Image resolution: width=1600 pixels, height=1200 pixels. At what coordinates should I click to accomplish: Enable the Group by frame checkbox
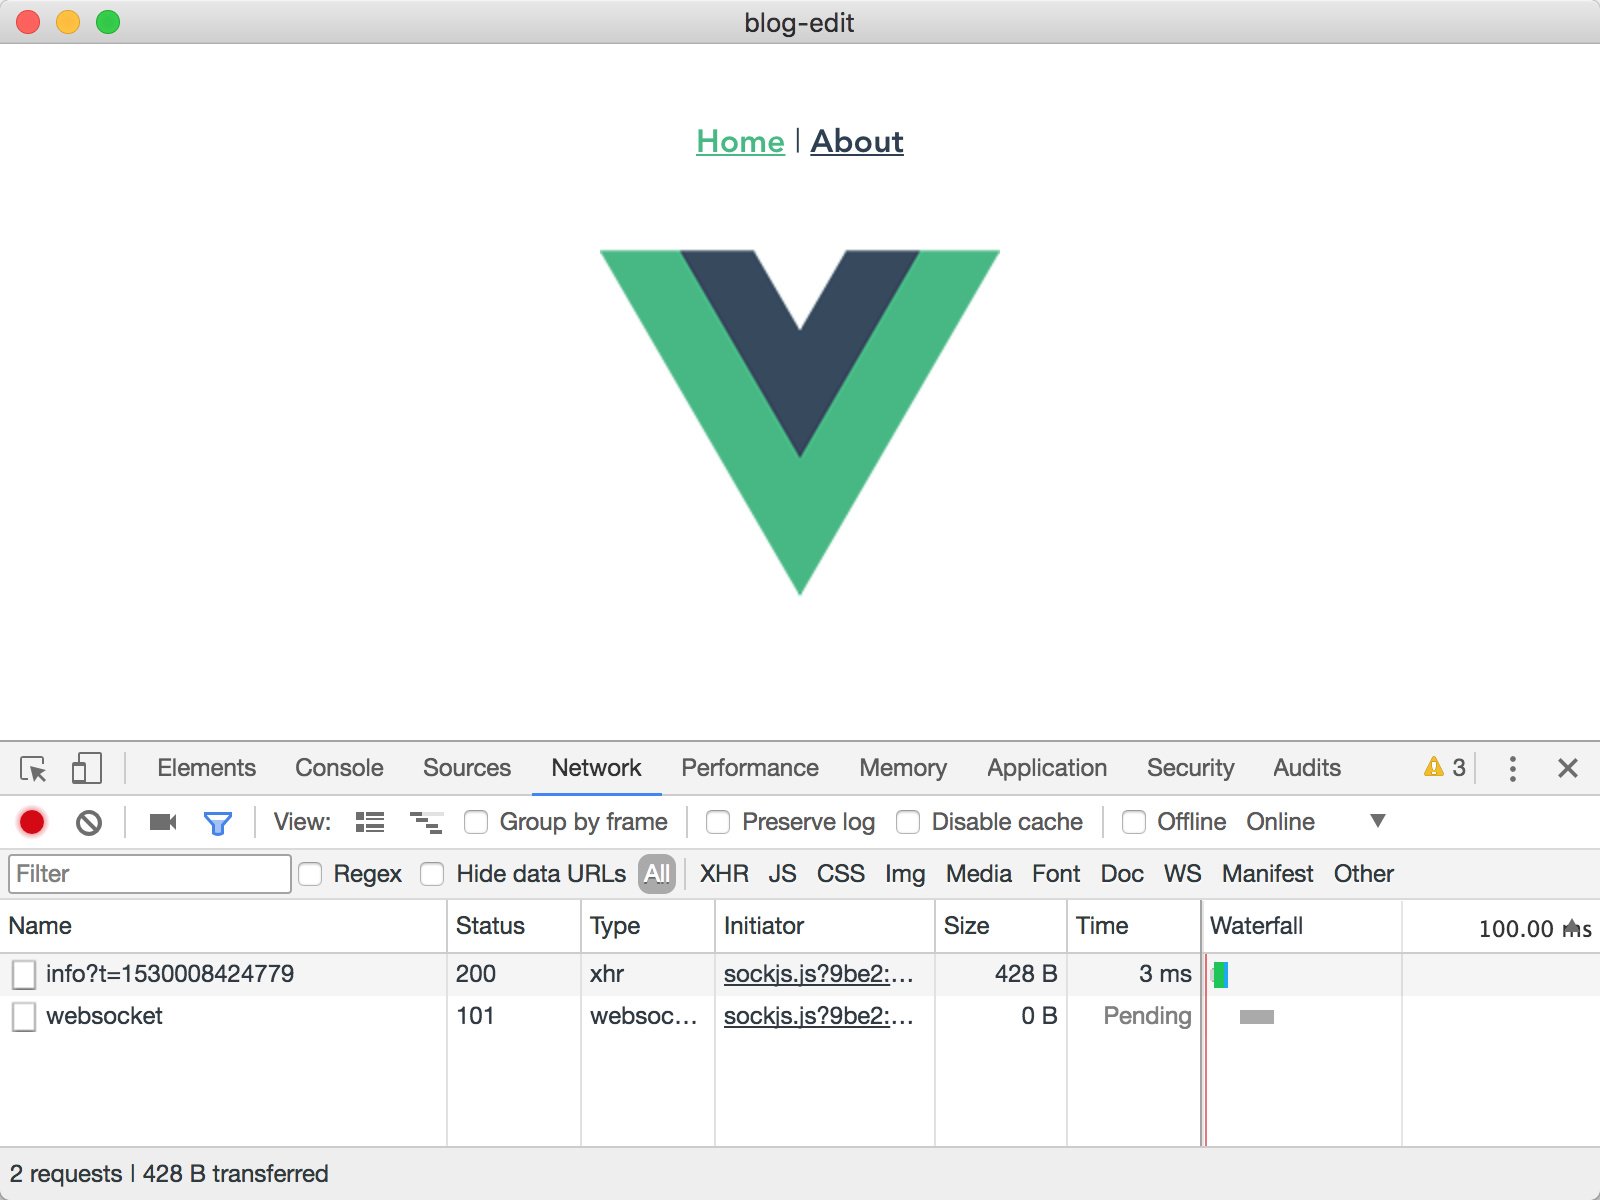[476, 822]
